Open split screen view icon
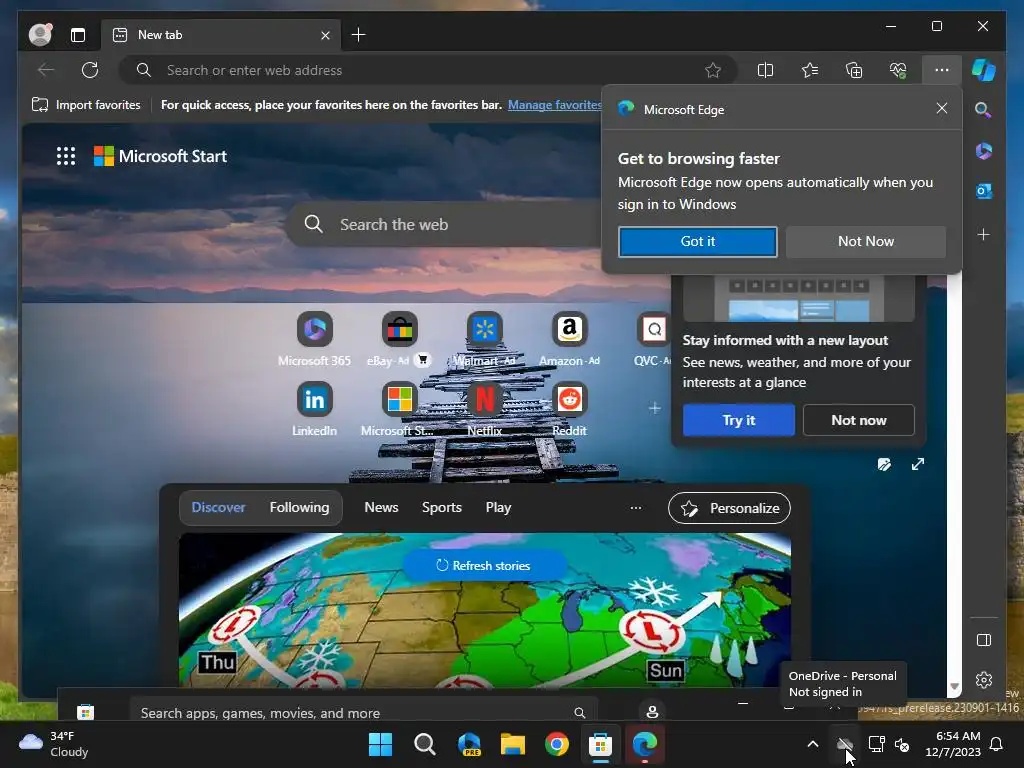This screenshot has width=1024, height=768. pyautogui.click(x=765, y=70)
